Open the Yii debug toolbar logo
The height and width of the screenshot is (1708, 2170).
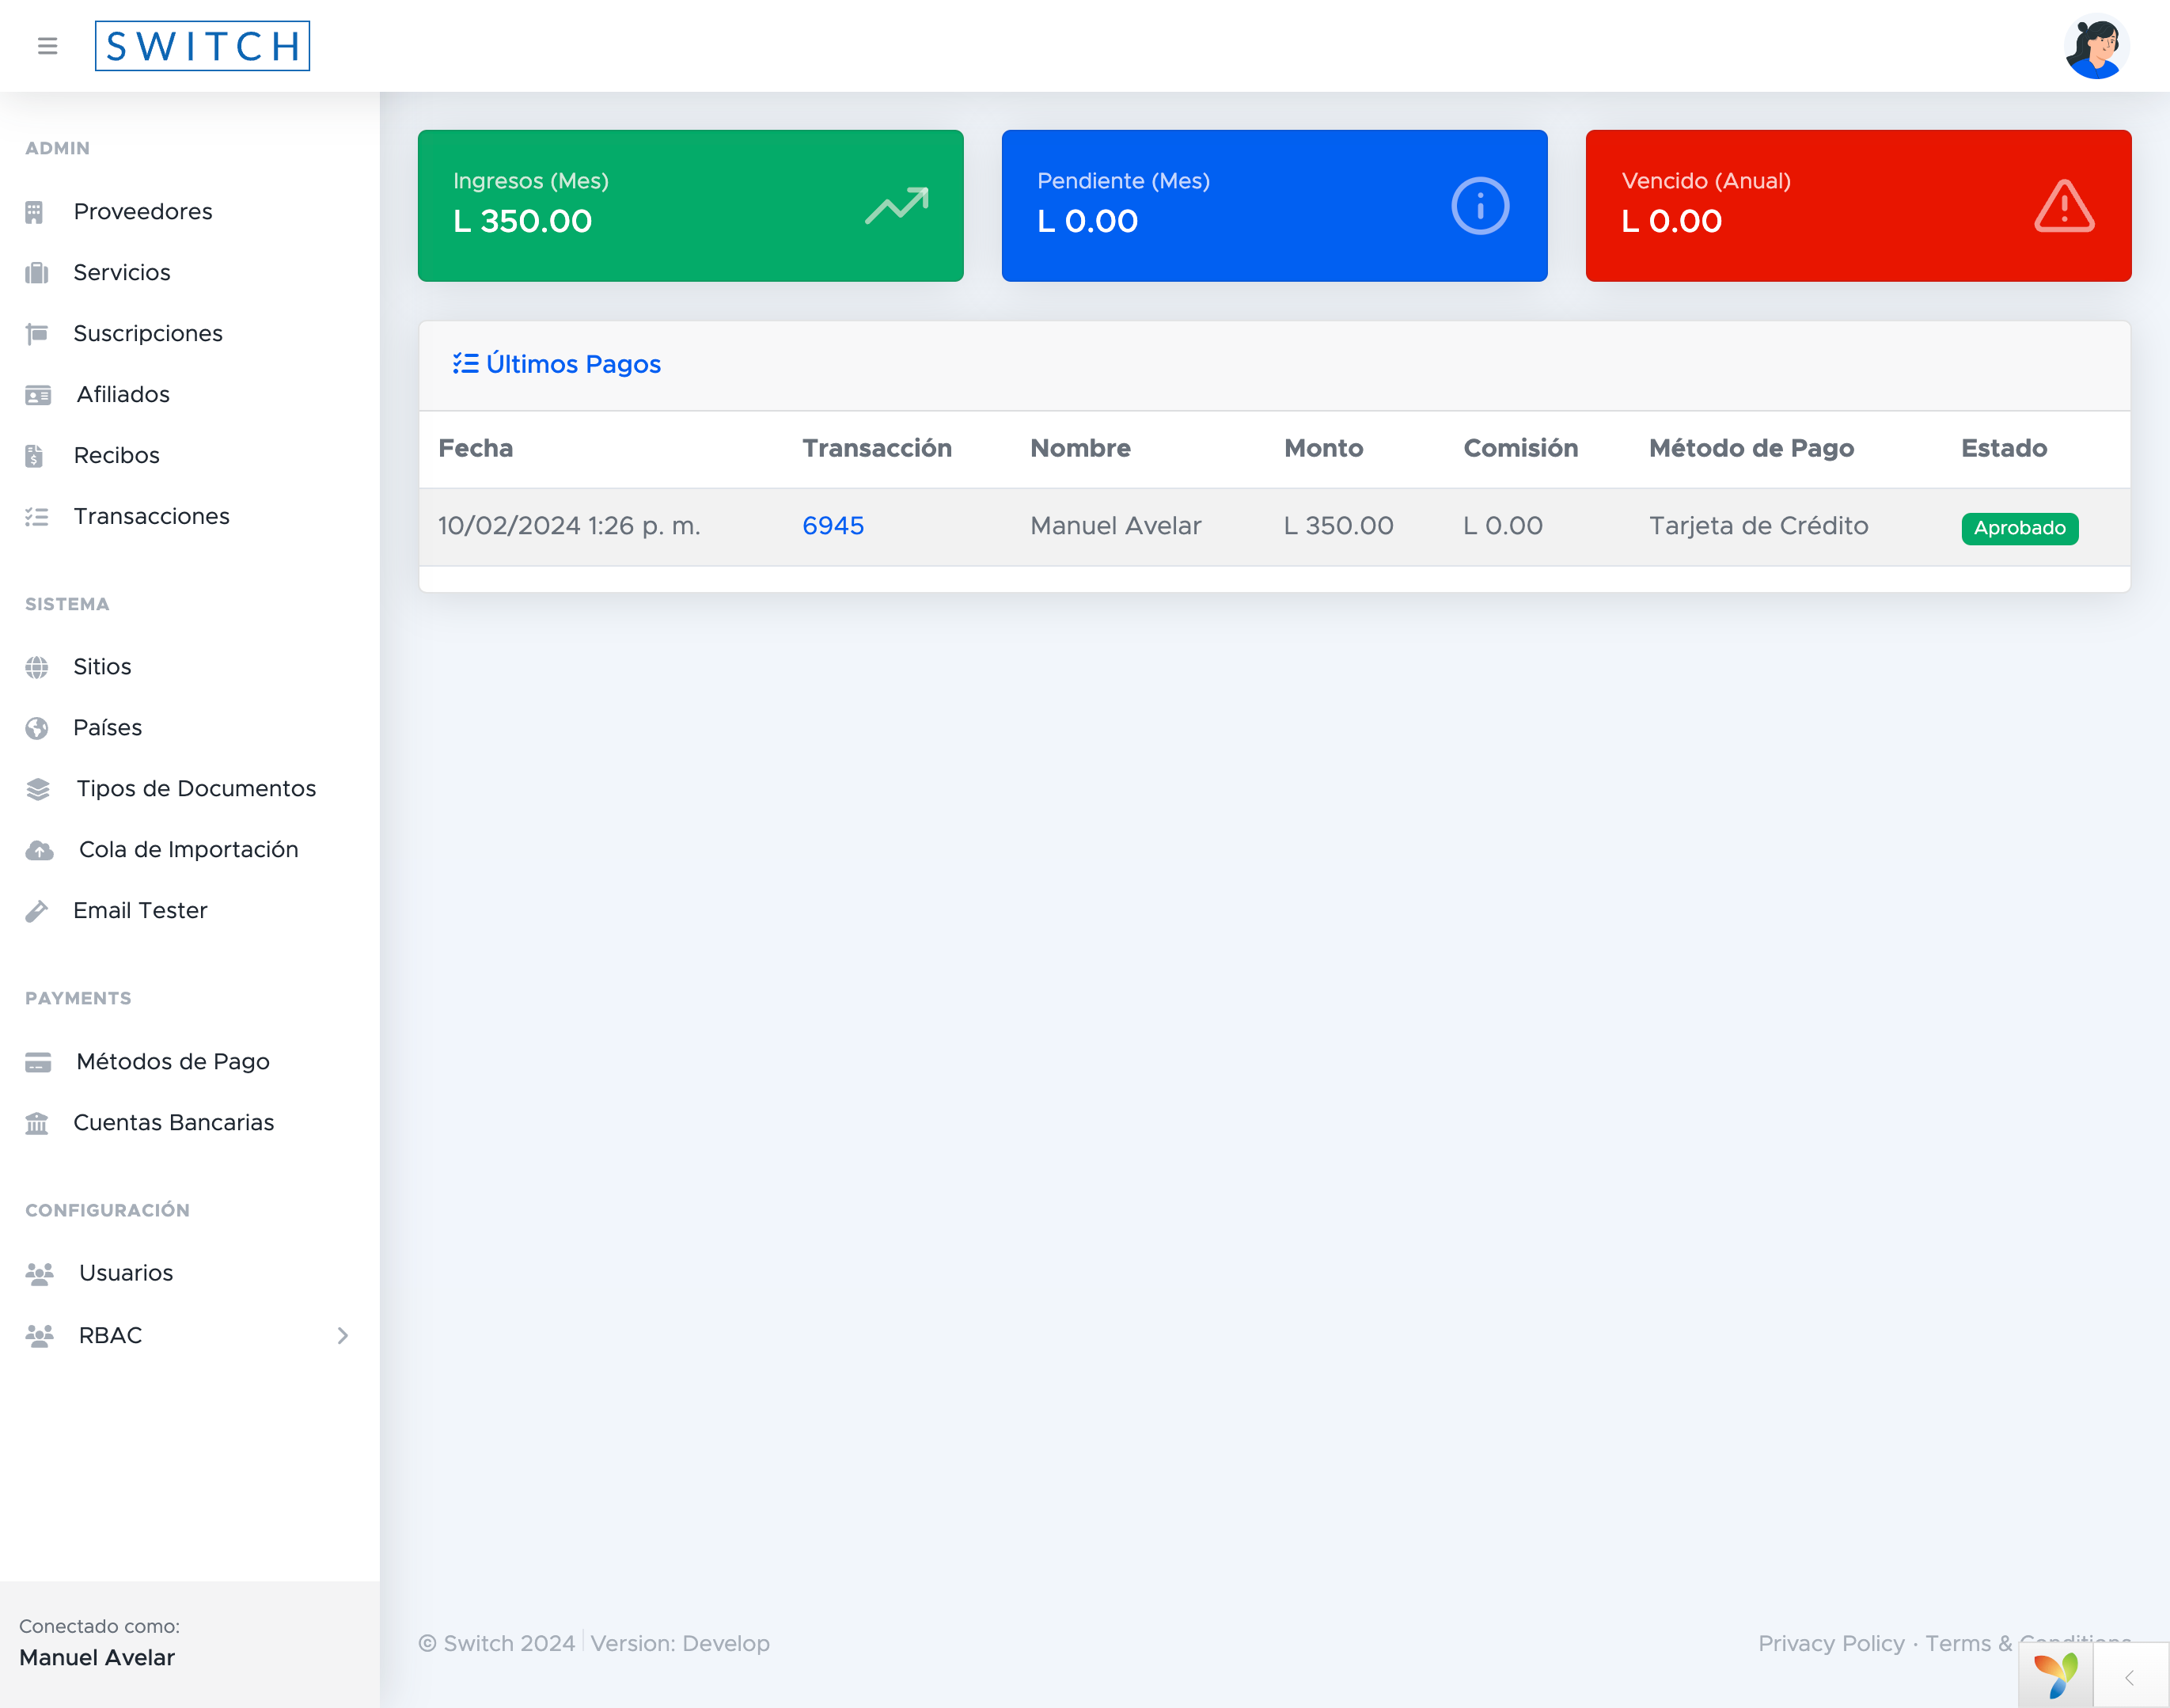point(2055,1675)
